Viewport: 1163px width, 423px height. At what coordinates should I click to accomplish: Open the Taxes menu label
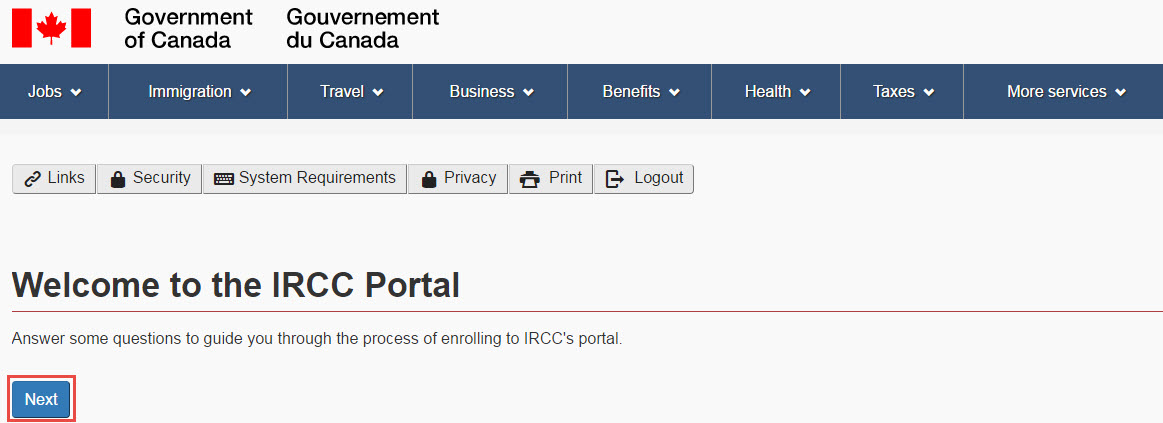[894, 92]
